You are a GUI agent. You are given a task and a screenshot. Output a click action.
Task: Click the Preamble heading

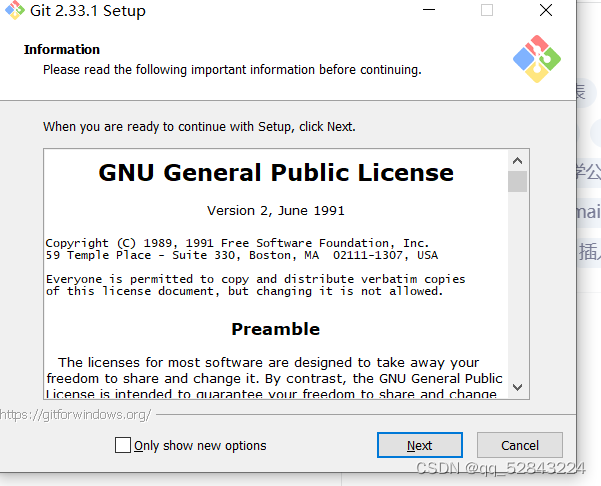(276, 329)
